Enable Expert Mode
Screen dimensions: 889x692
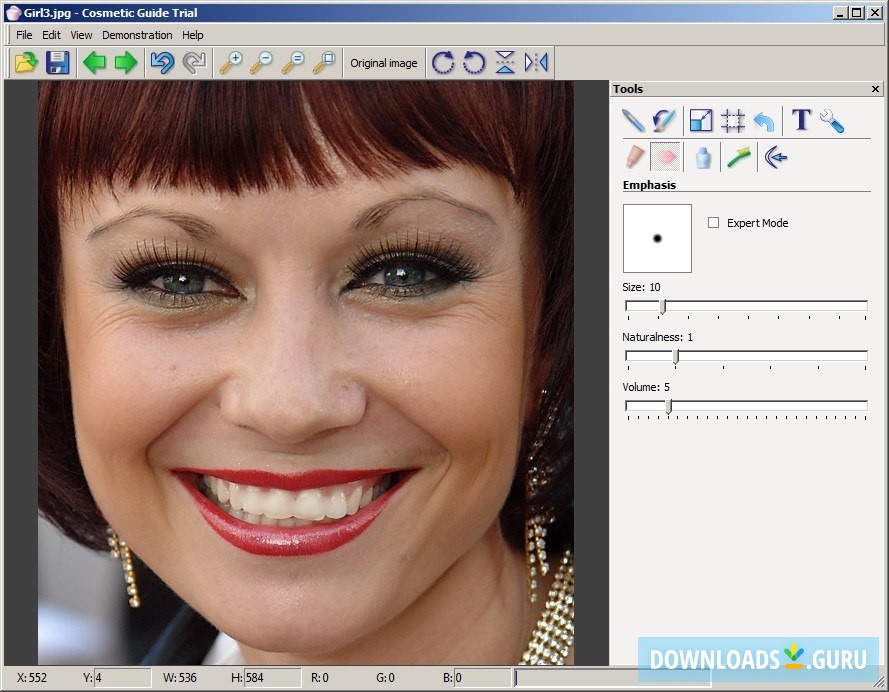tap(714, 223)
